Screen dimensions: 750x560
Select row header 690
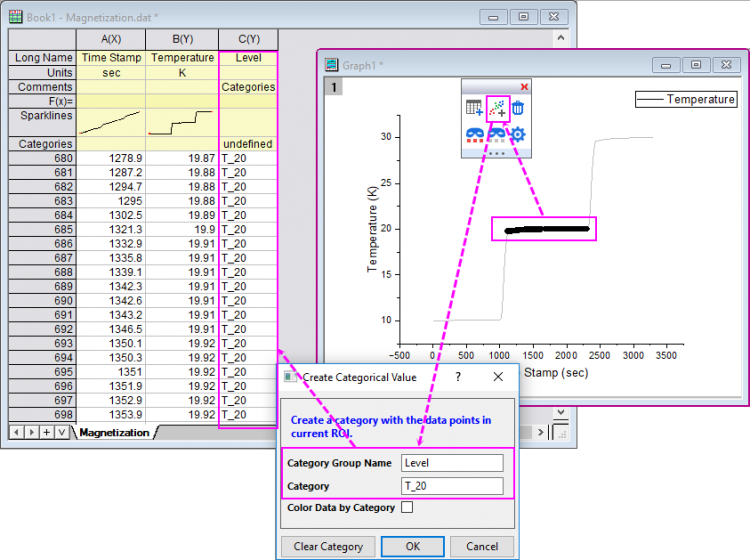tap(43, 301)
